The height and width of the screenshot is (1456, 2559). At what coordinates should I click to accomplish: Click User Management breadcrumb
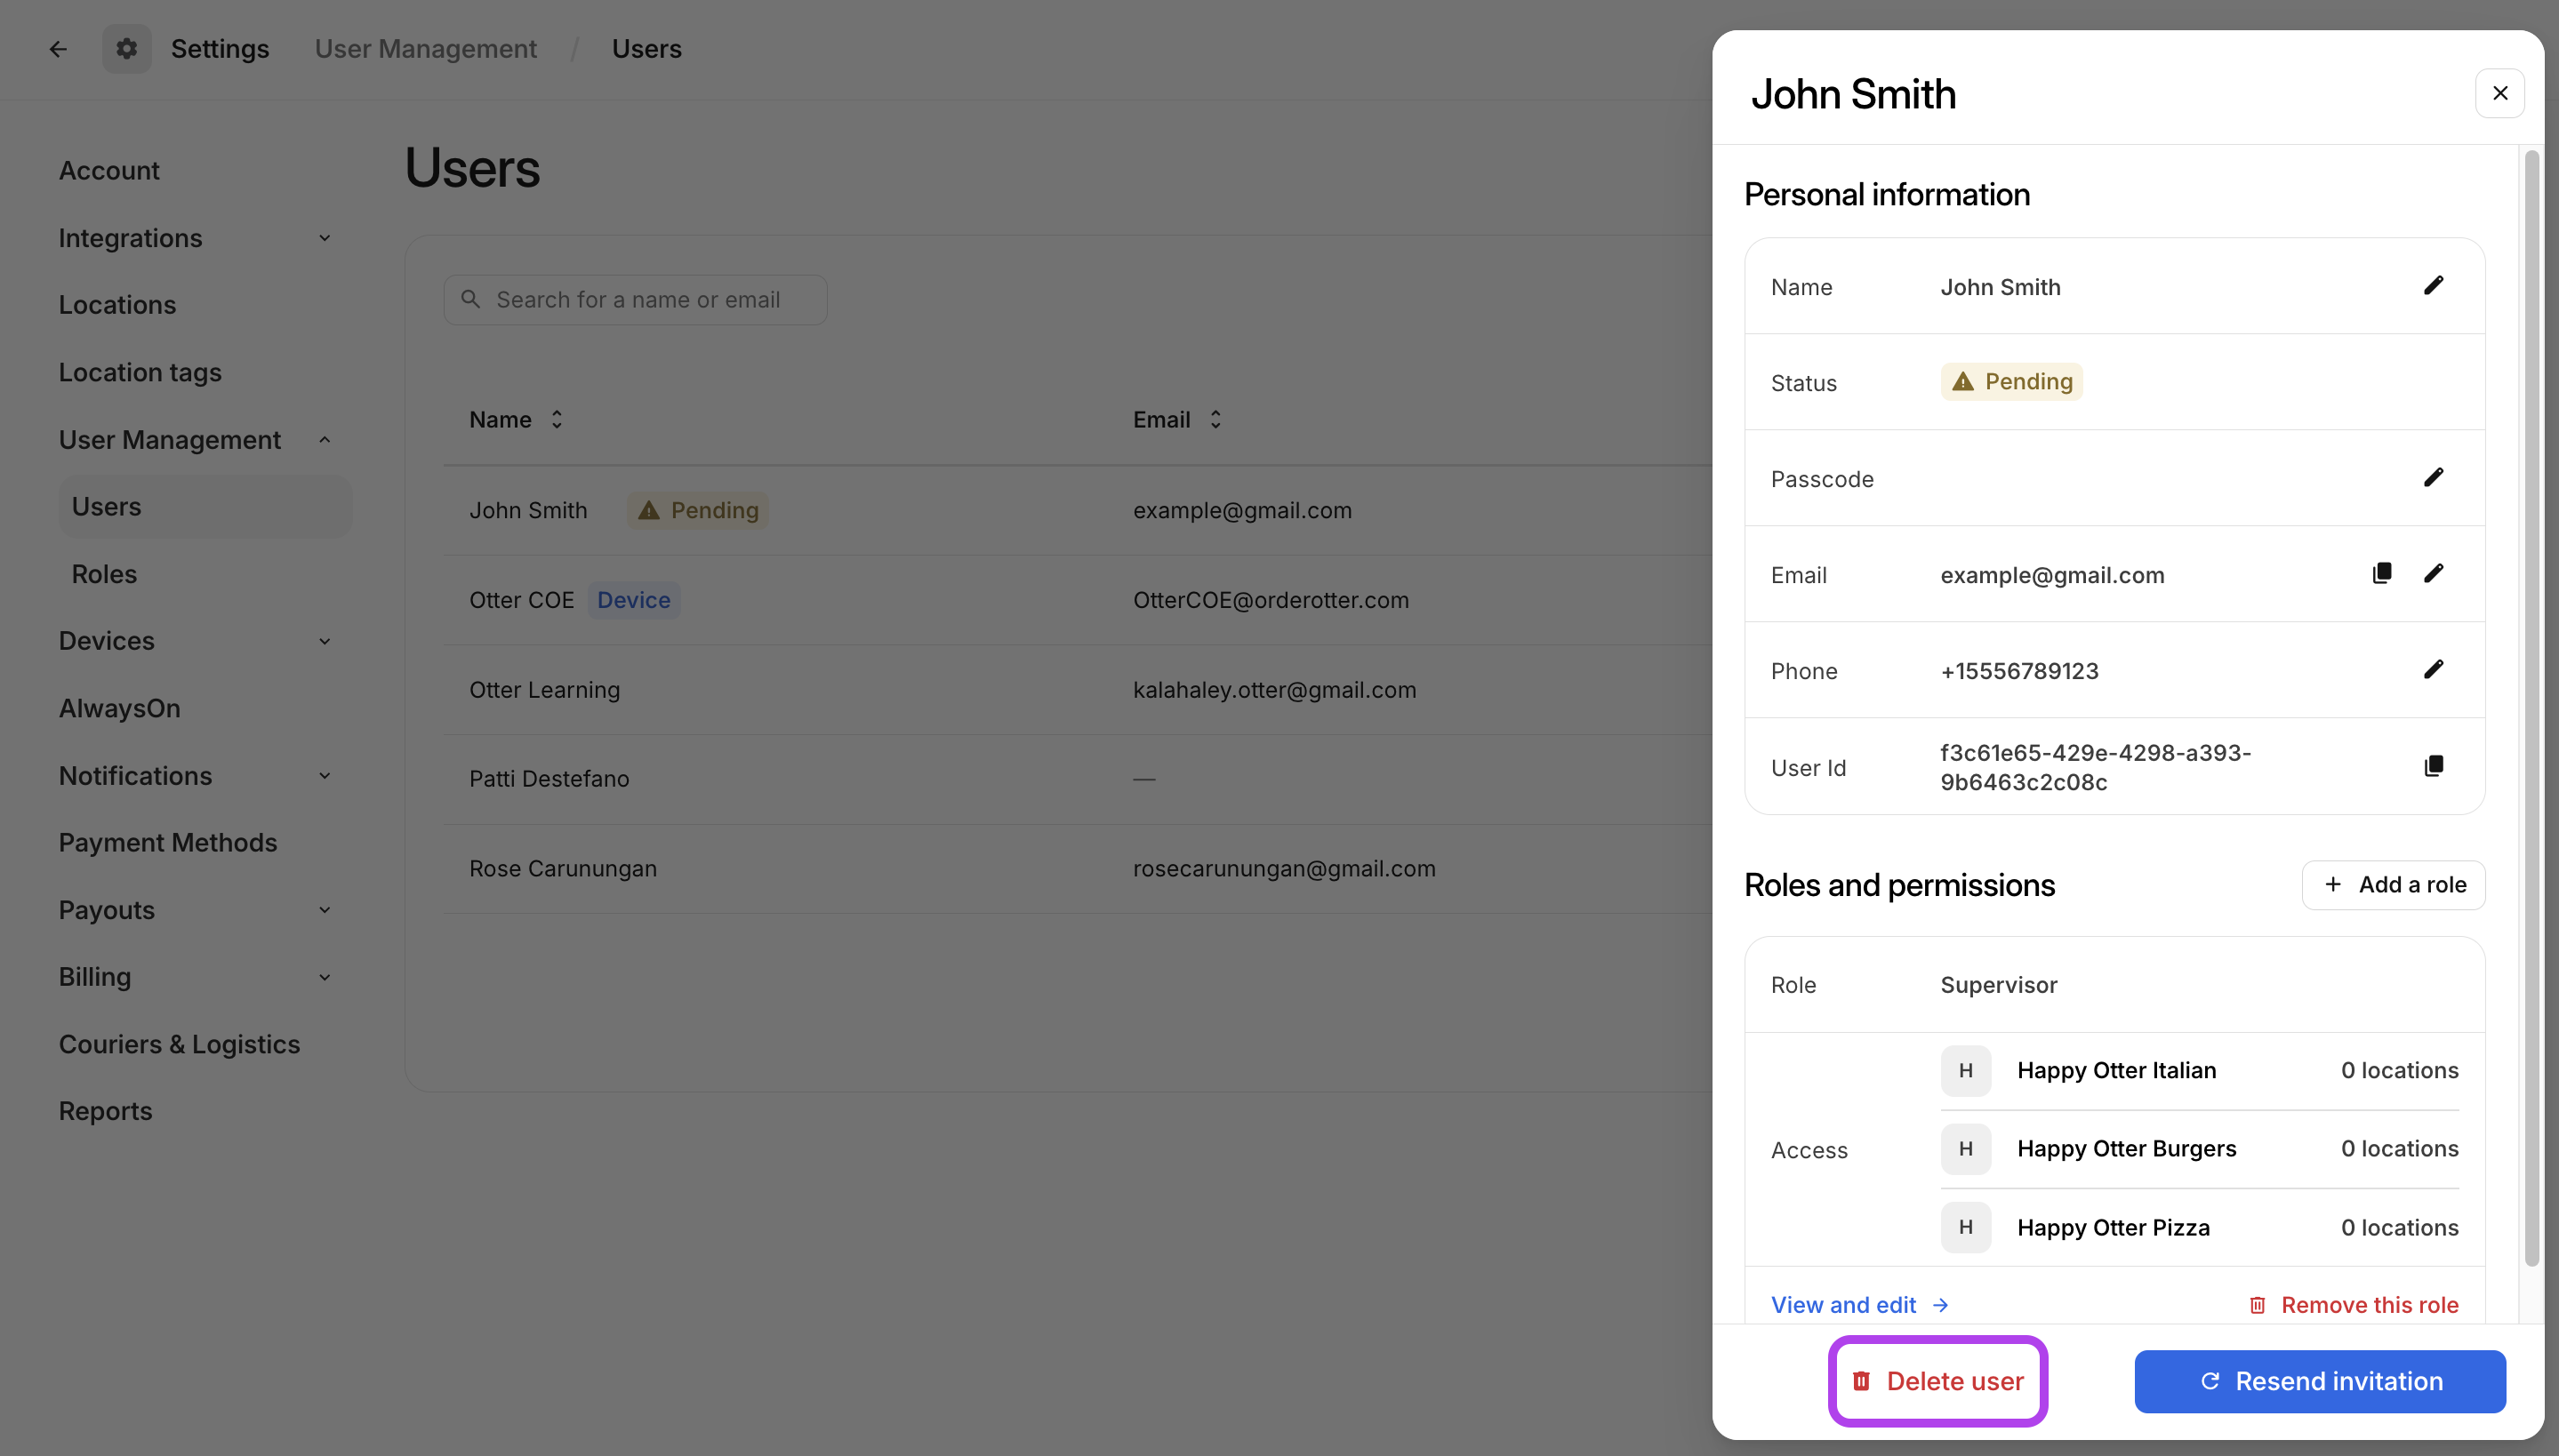[x=426, y=49]
